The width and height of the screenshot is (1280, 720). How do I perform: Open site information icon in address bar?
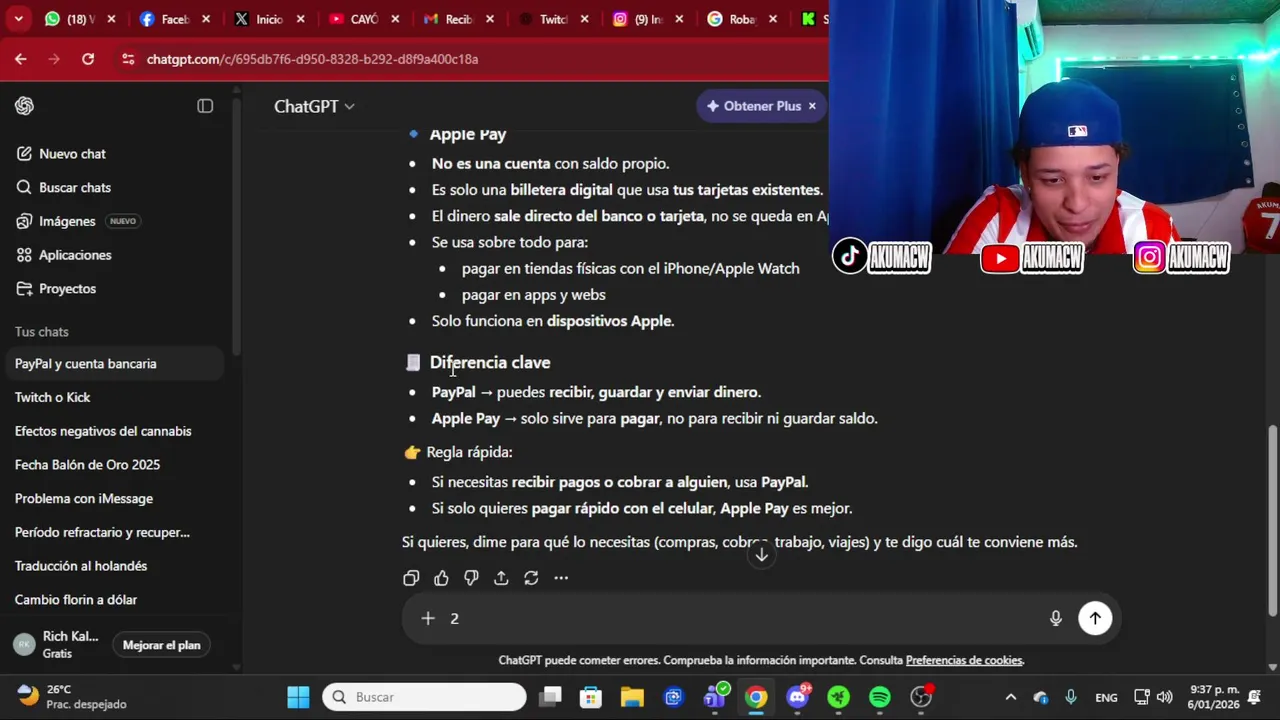pos(128,59)
